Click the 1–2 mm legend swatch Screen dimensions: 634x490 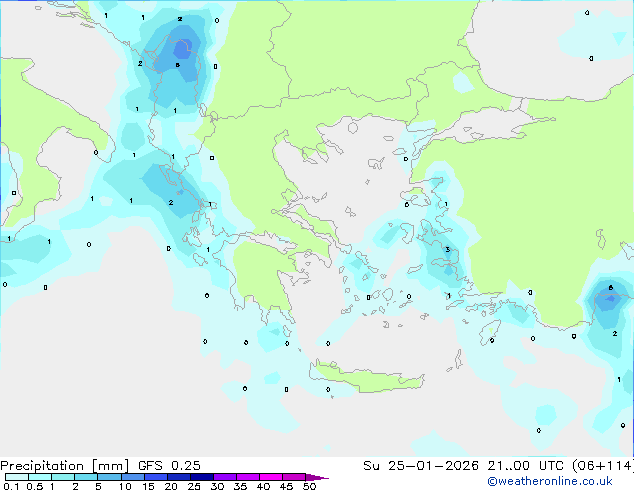63,477
